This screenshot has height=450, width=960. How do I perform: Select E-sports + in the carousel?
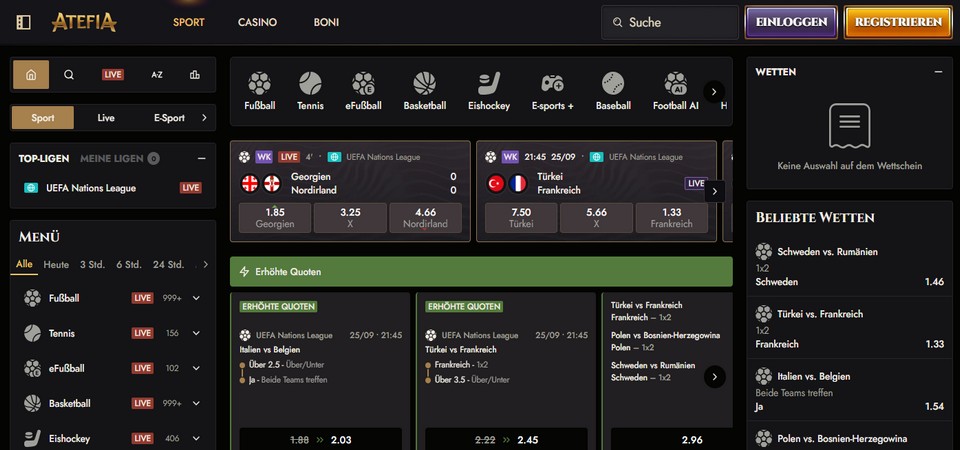pos(552,91)
